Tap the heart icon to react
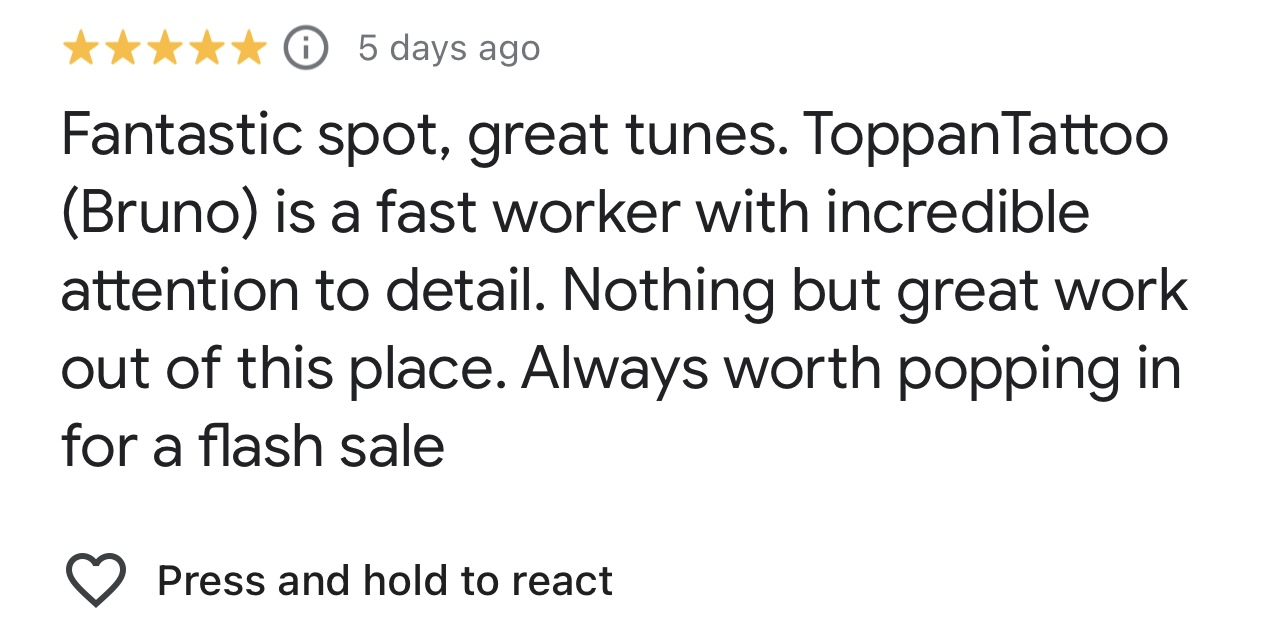 click(95, 580)
